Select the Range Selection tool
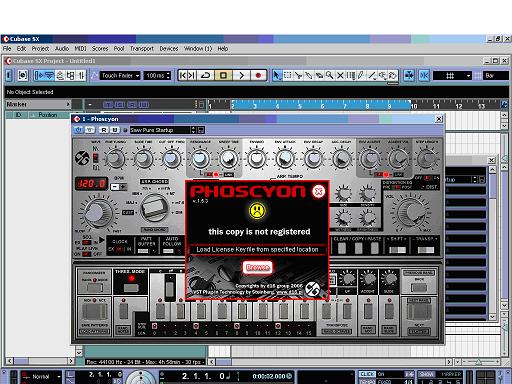This screenshot has width=512, height=384. click(287, 76)
